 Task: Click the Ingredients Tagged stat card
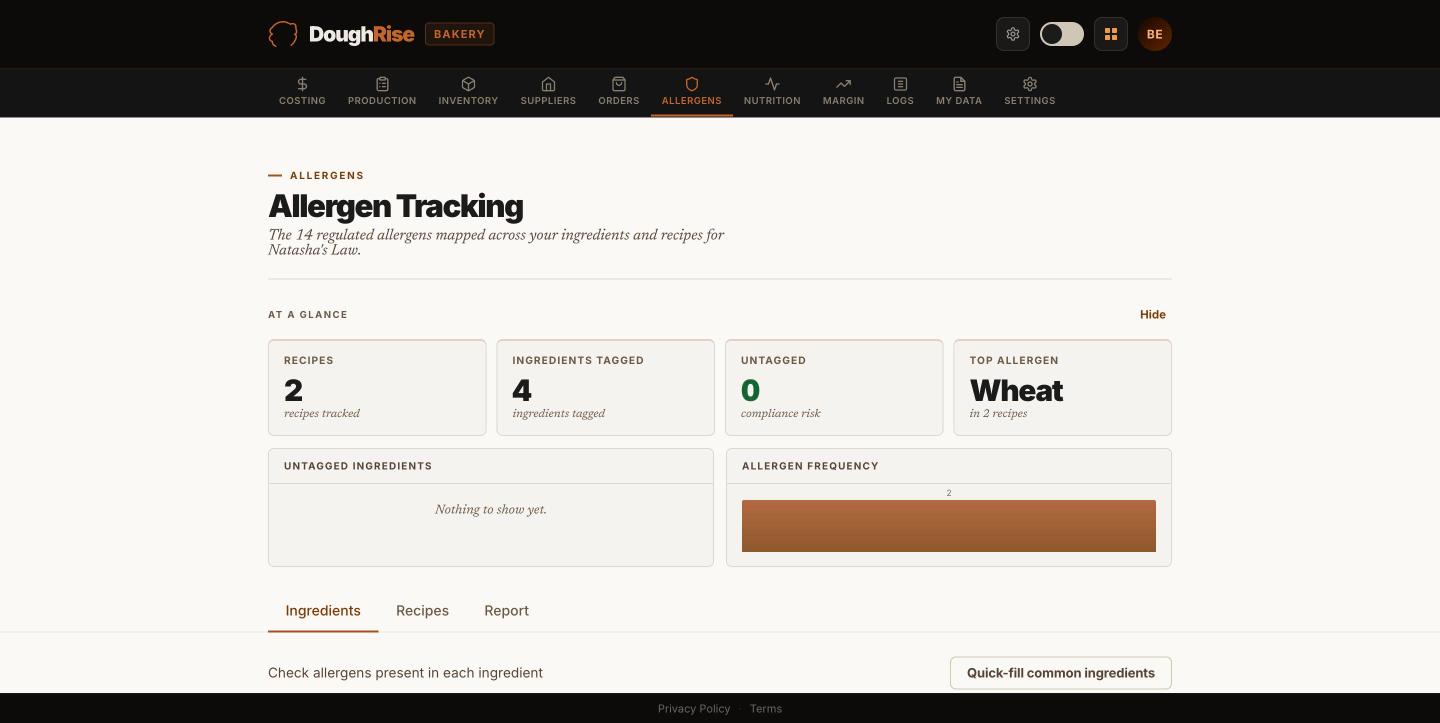(x=606, y=388)
